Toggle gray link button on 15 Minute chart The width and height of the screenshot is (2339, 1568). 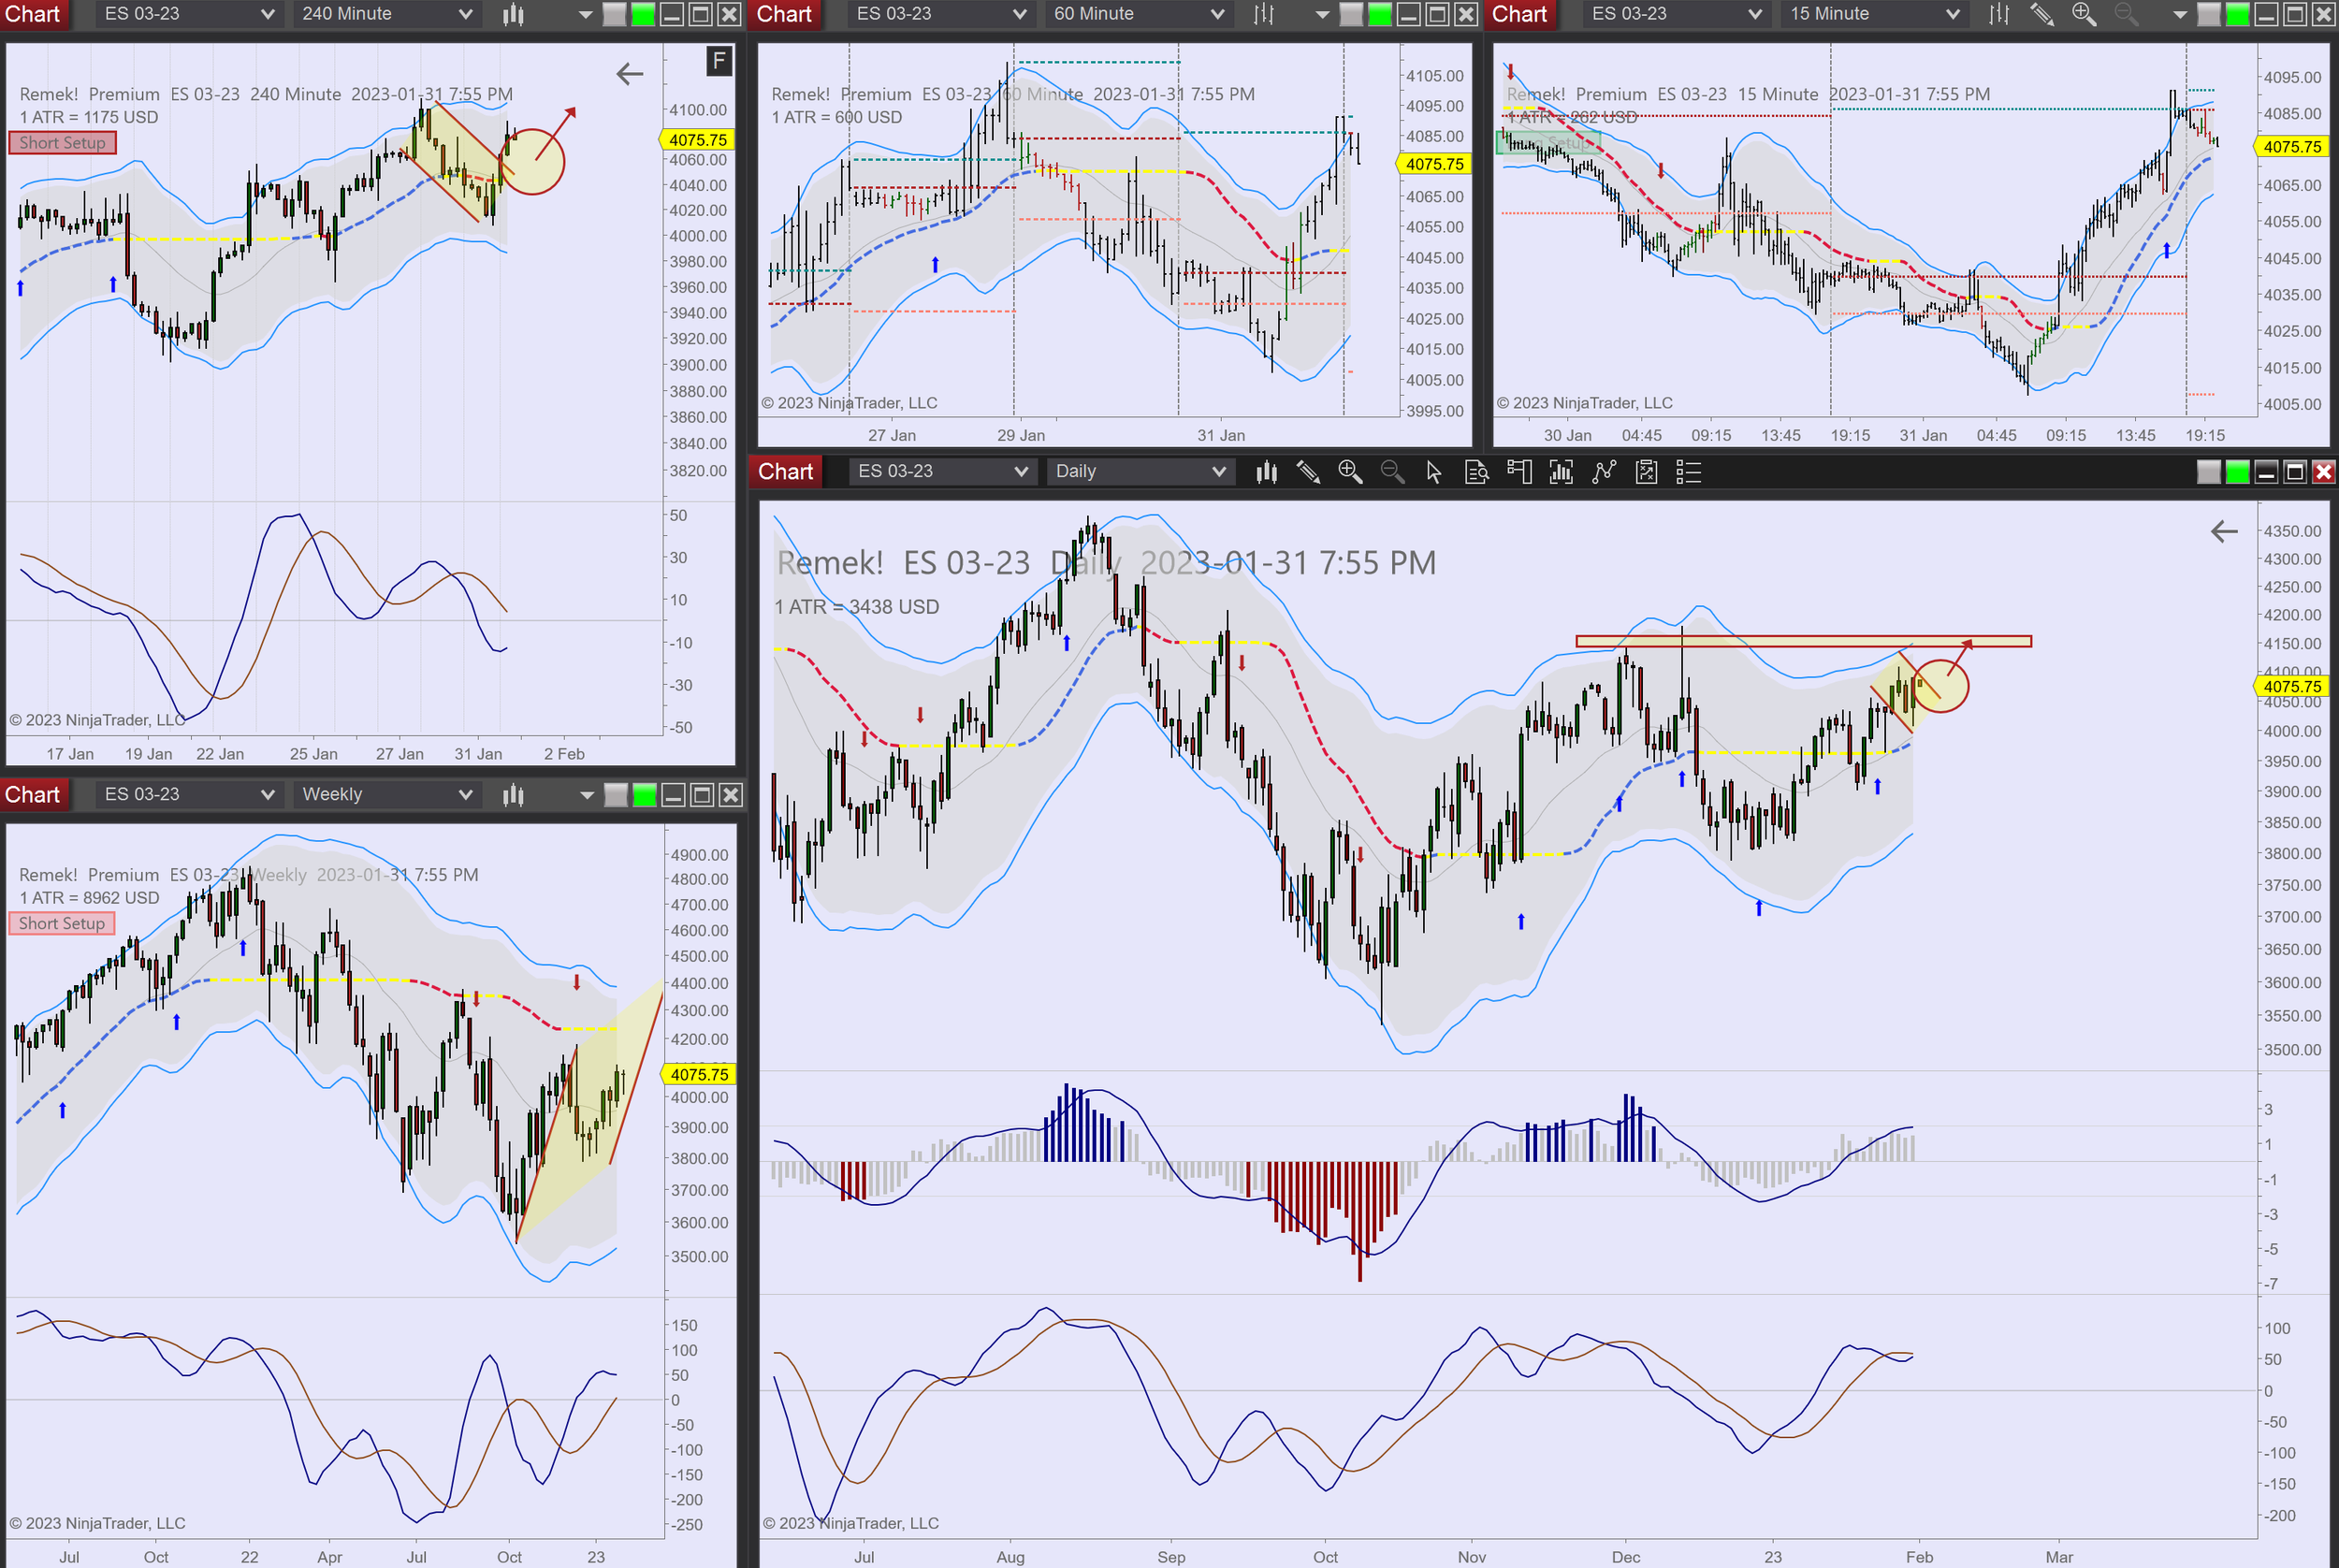2209,14
